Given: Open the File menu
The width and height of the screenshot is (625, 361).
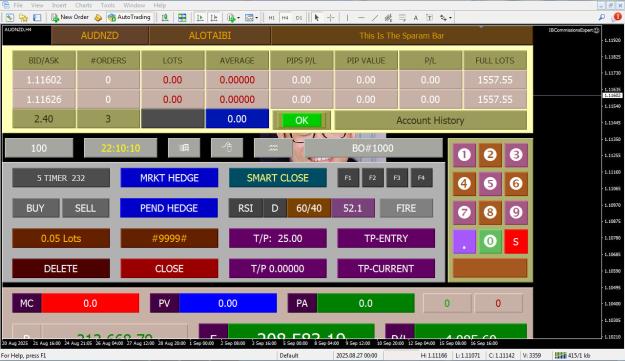Looking at the screenshot, I should (x=18, y=5).
